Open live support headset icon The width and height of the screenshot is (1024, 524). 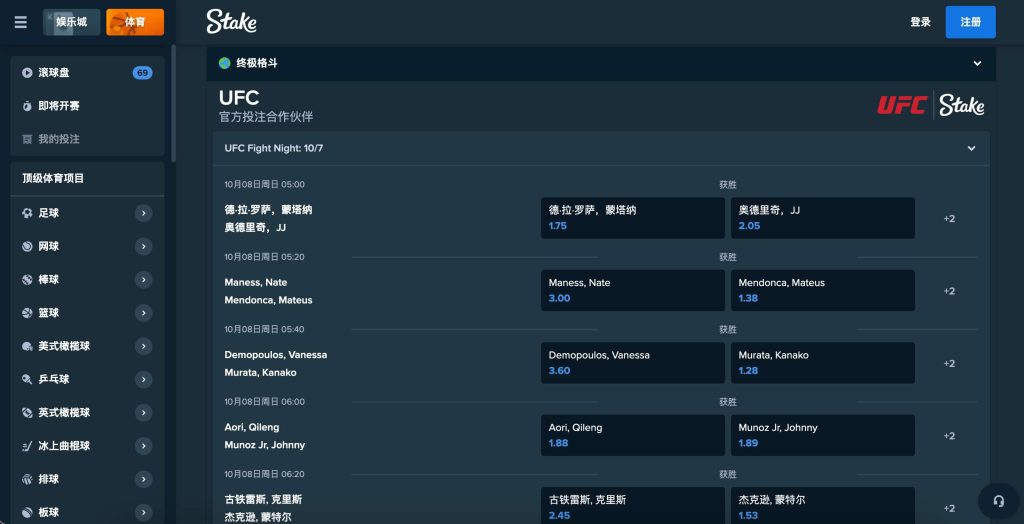point(999,501)
